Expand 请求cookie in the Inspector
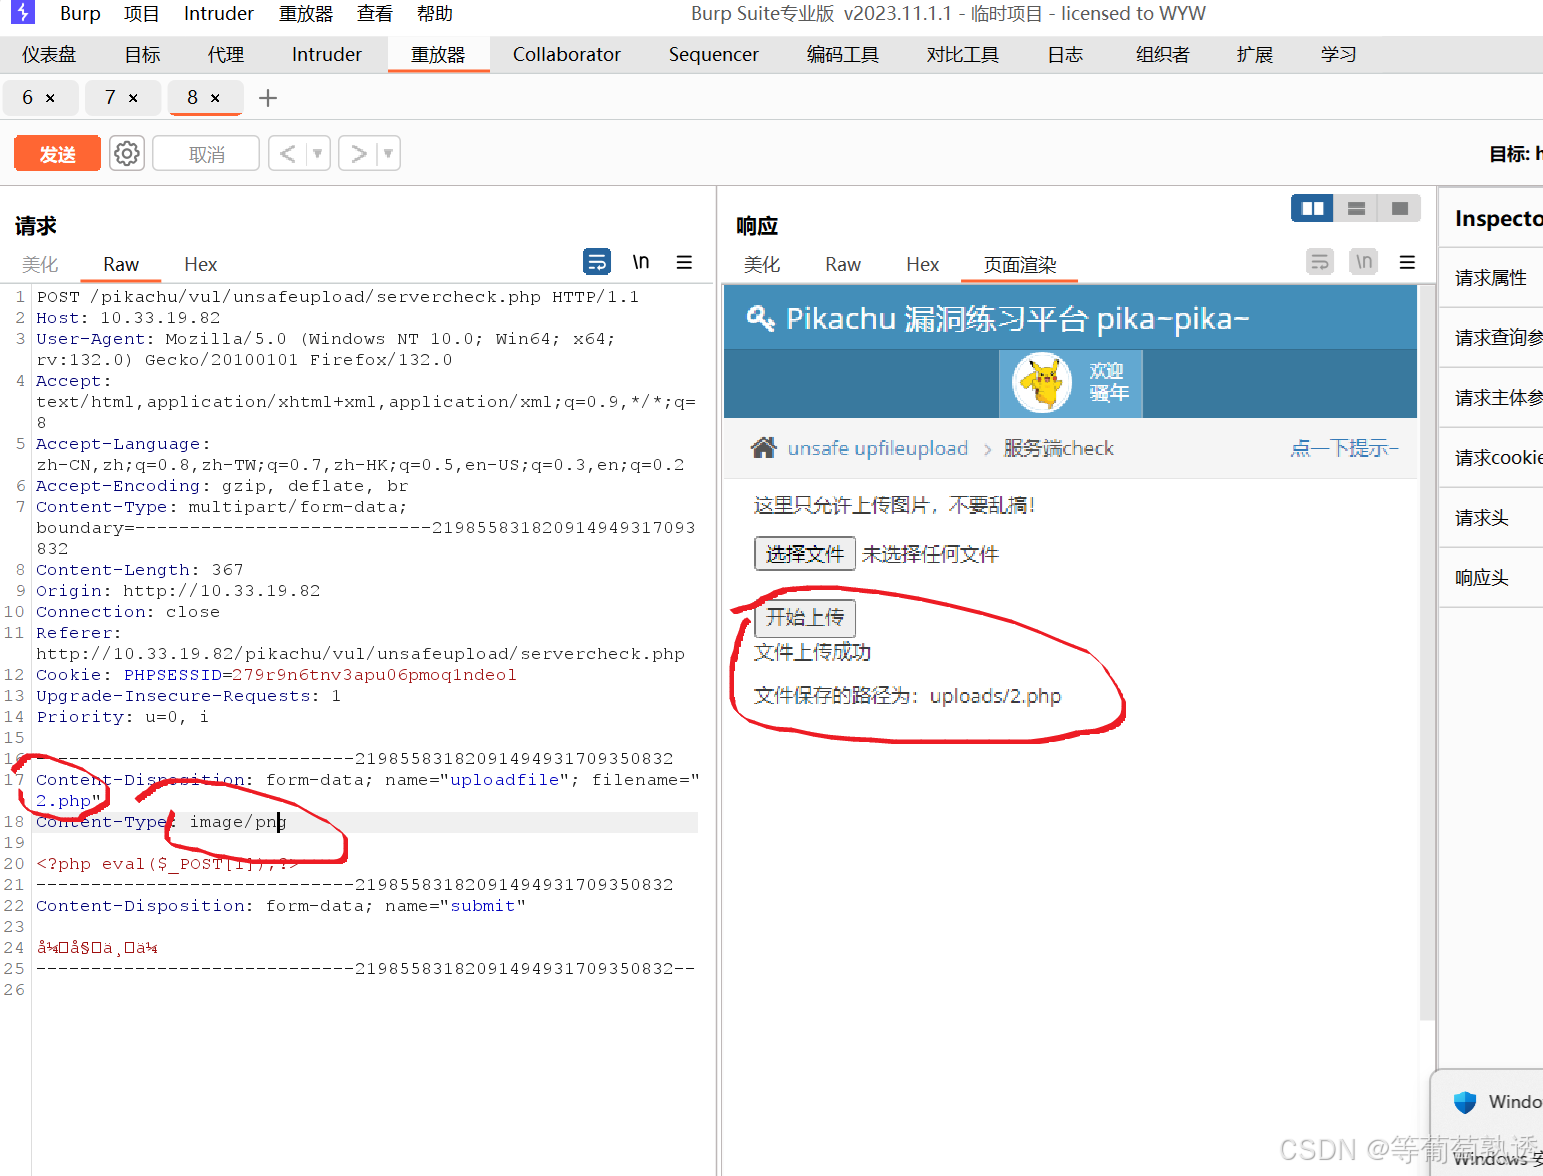The height and width of the screenshot is (1176, 1543). [x=1491, y=458]
